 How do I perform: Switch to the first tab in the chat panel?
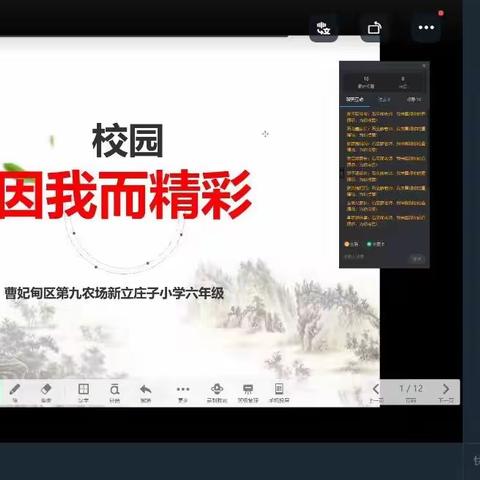pyautogui.click(x=355, y=99)
